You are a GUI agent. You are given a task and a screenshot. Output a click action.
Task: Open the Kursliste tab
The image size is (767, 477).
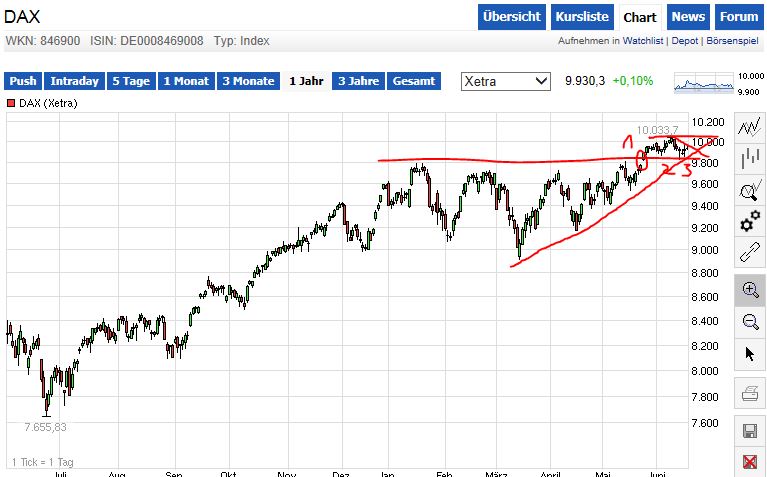coord(580,17)
